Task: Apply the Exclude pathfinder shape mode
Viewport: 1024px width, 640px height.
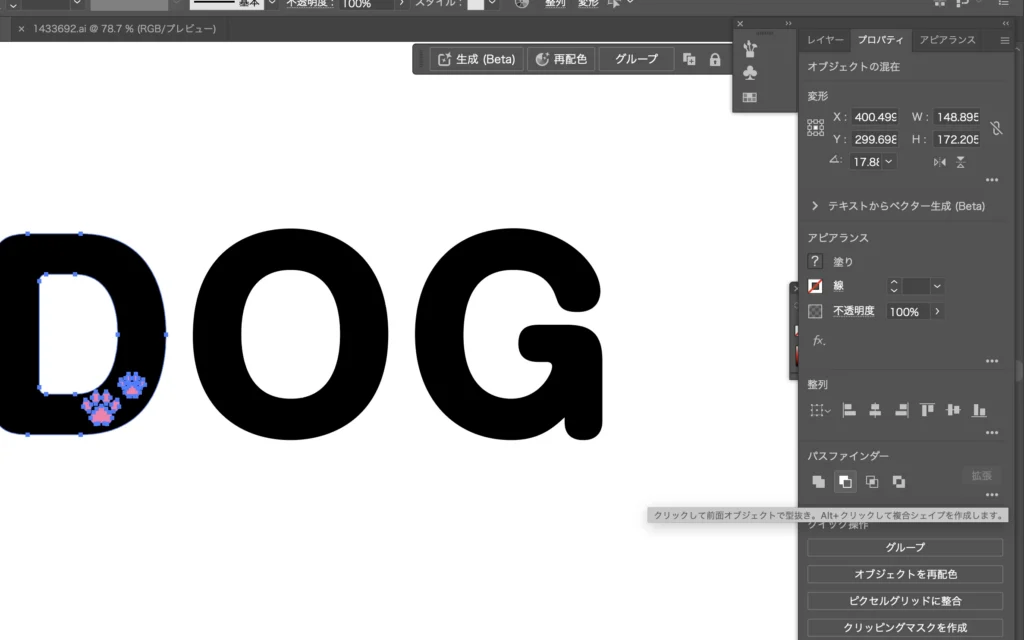Action: tap(899, 482)
